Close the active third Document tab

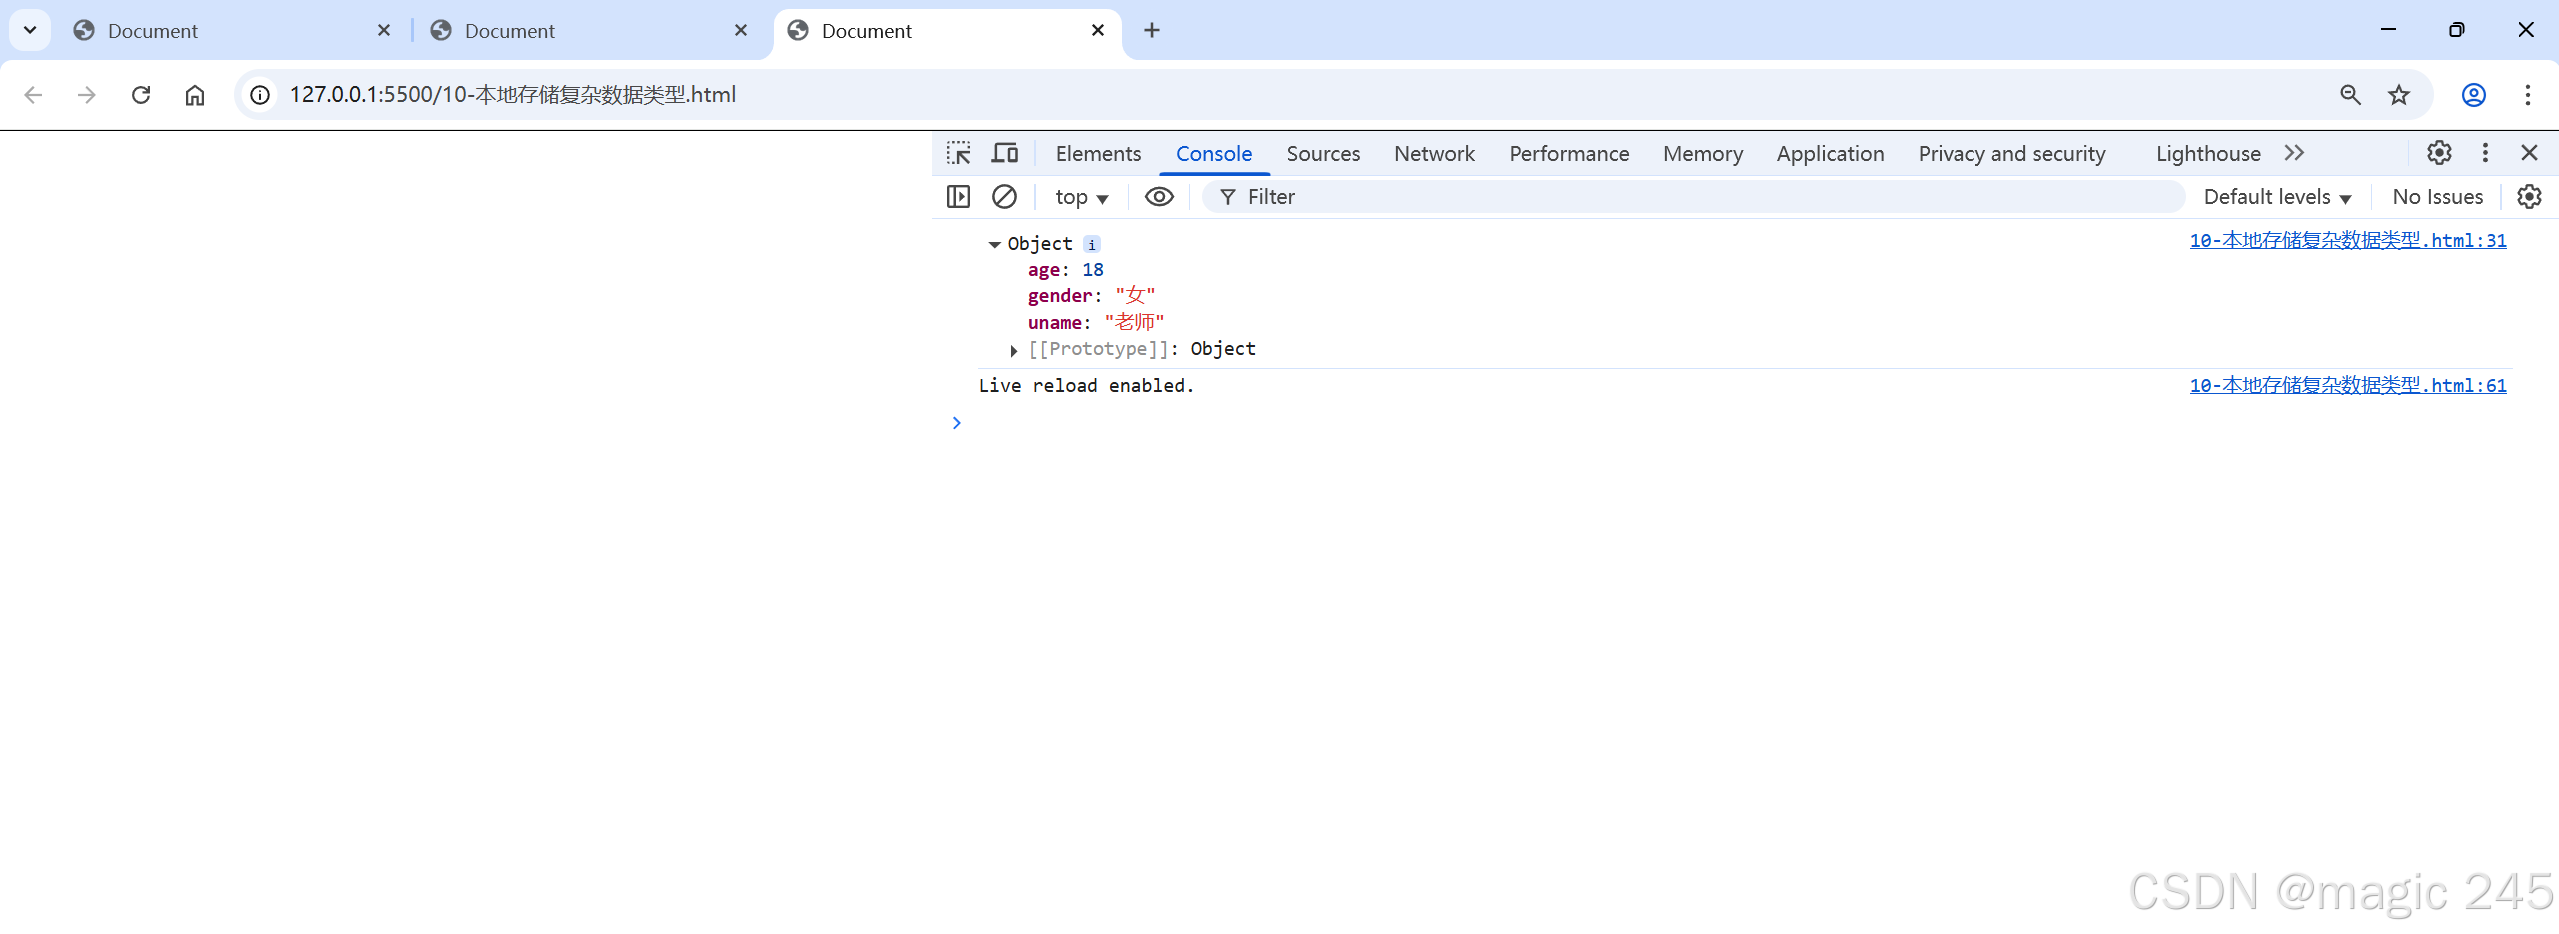[1098, 31]
